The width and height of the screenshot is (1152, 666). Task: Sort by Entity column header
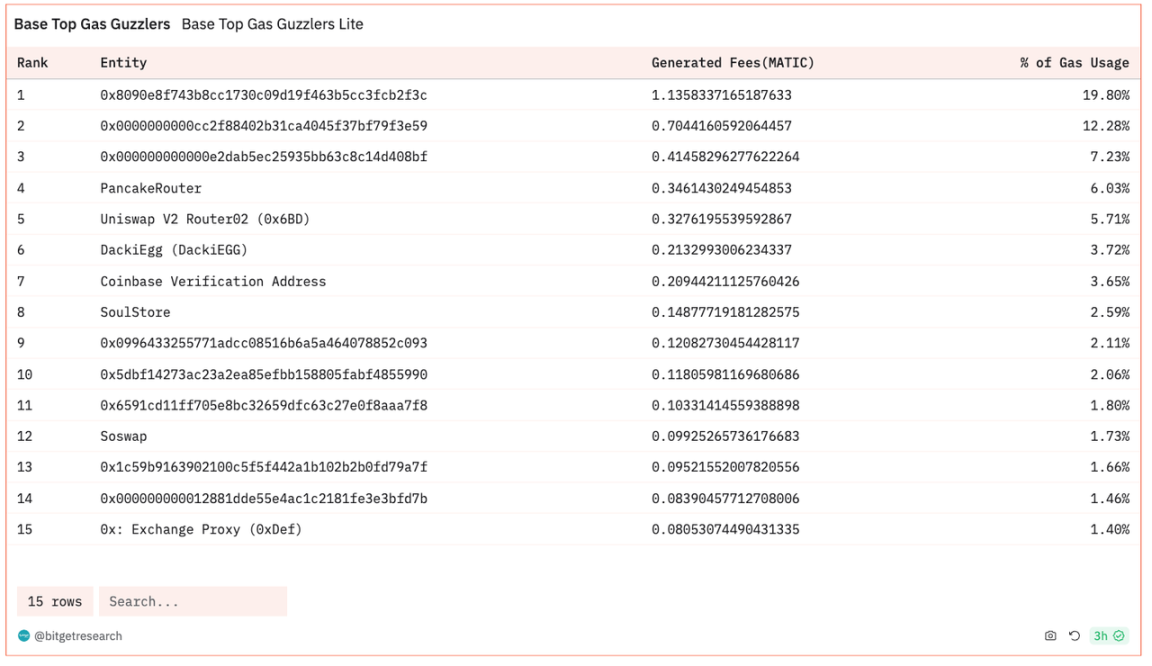click(123, 62)
